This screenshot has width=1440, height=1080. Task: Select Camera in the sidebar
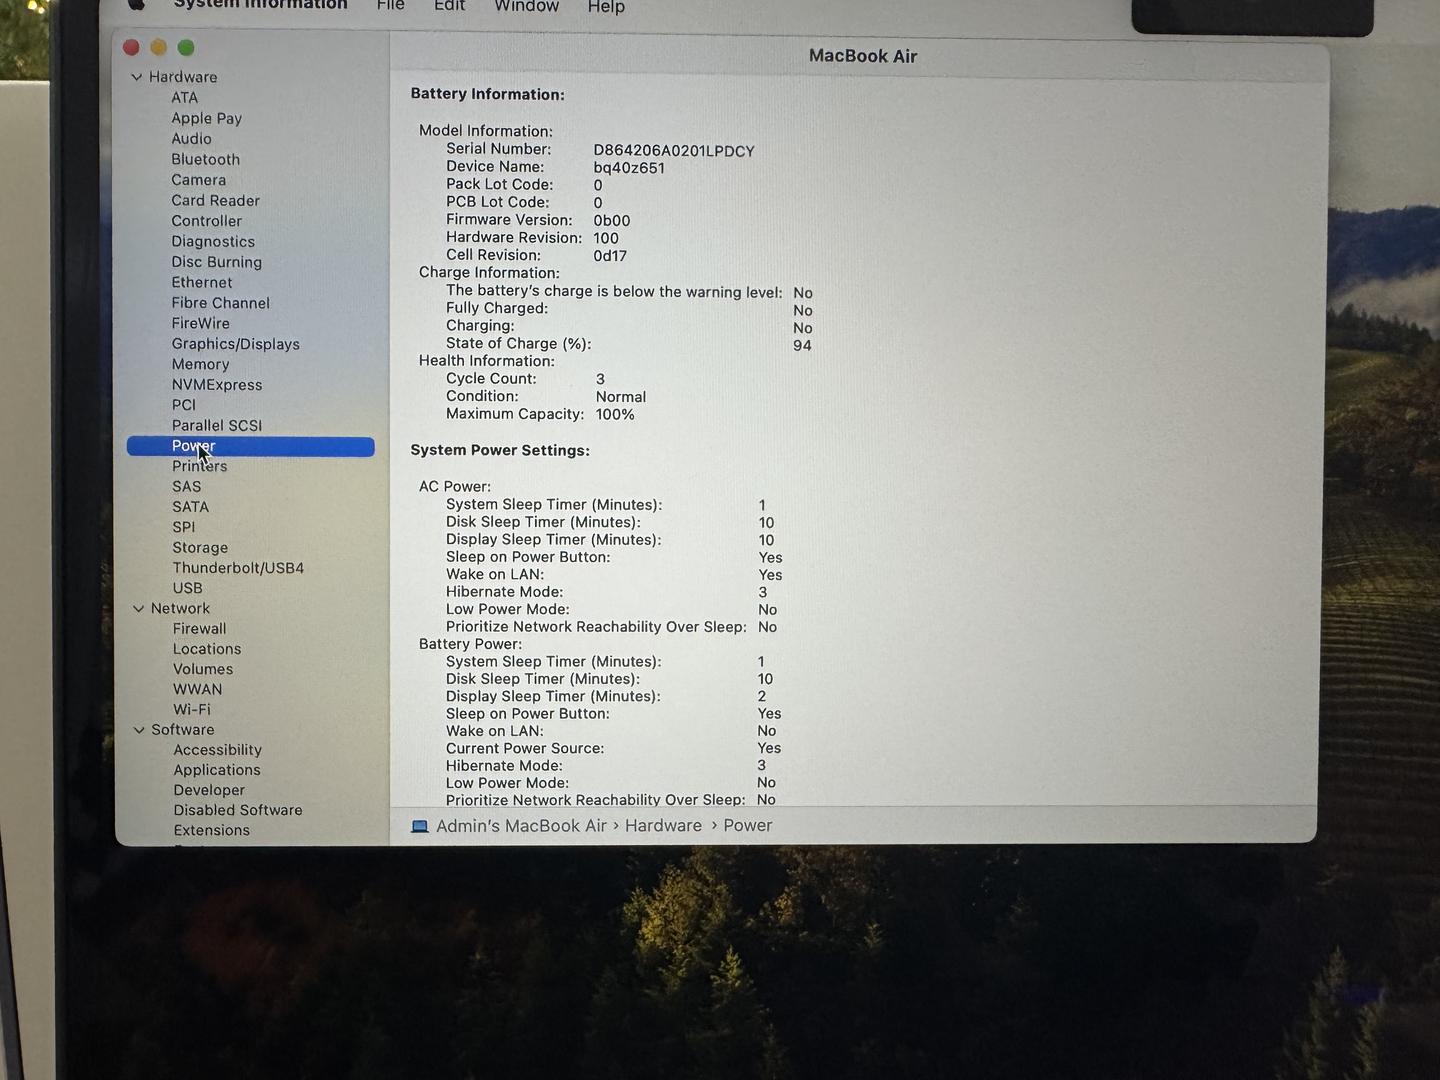(x=198, y=180)
